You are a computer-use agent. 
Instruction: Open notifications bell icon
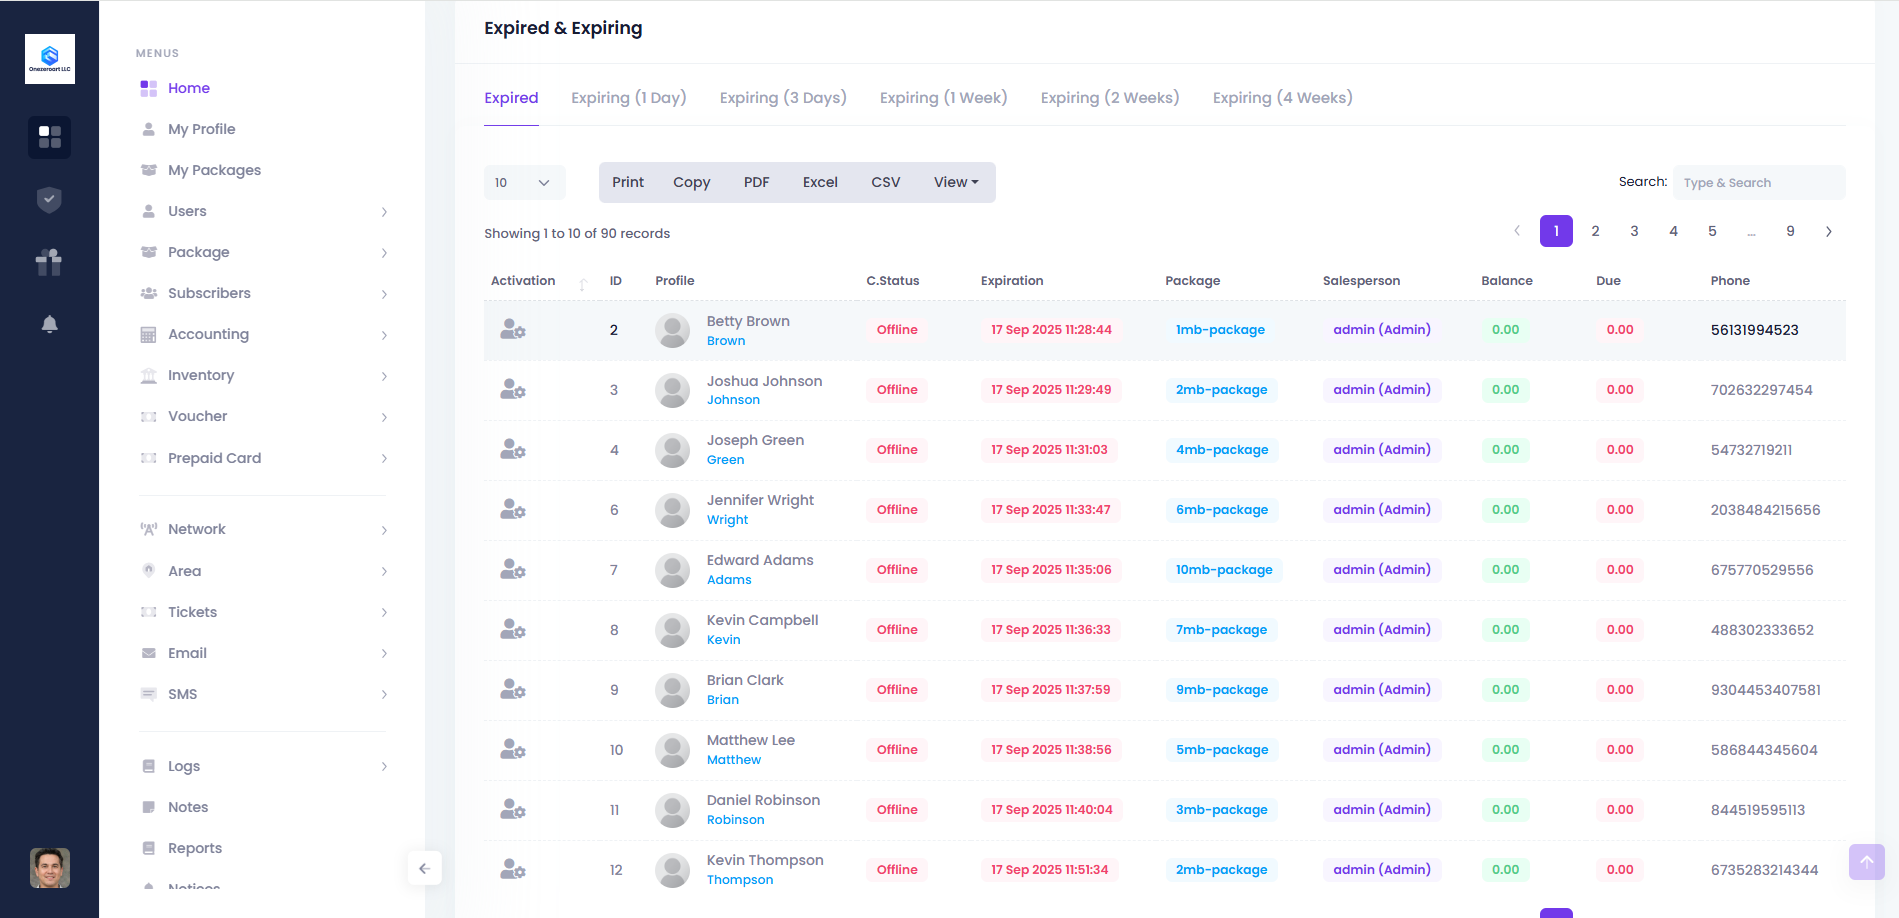(49, 324)
